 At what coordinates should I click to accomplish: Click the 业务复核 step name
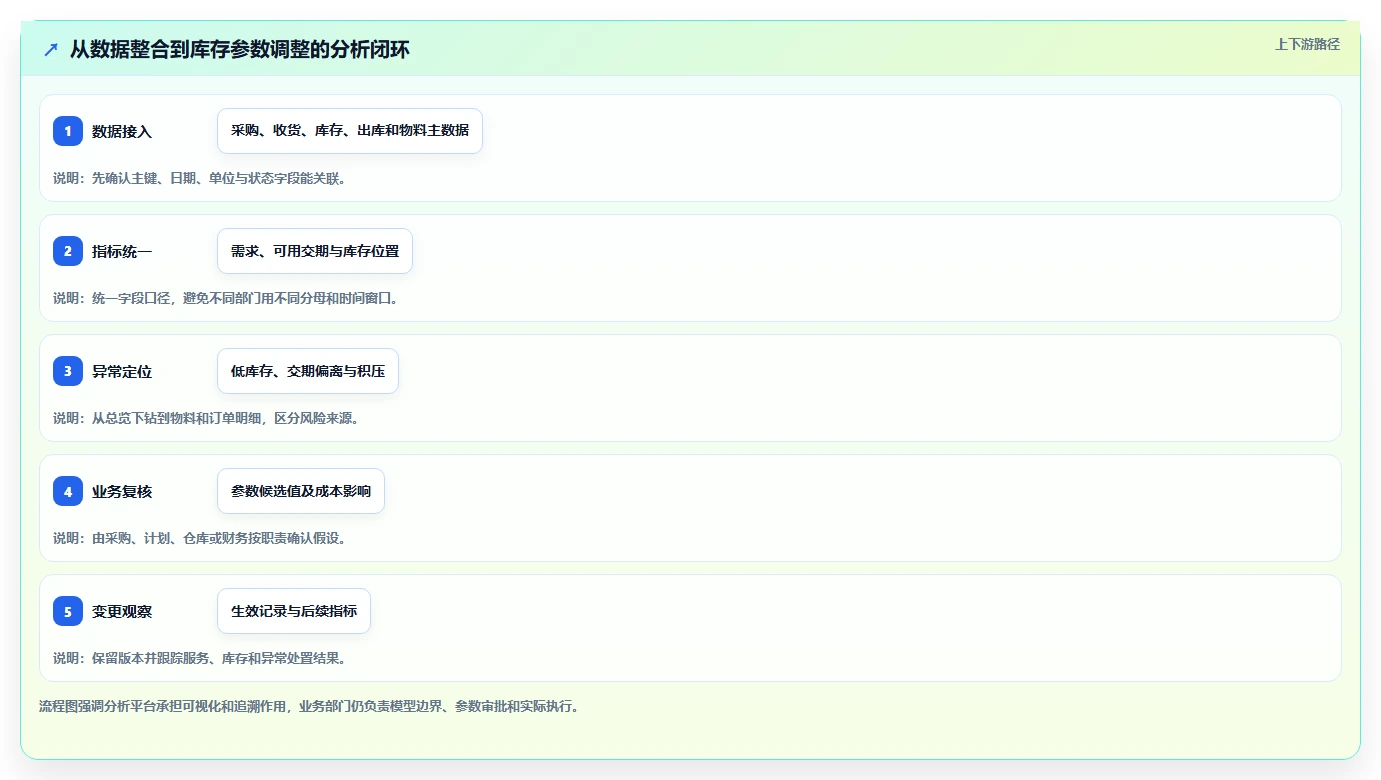[x=122, y=491]
